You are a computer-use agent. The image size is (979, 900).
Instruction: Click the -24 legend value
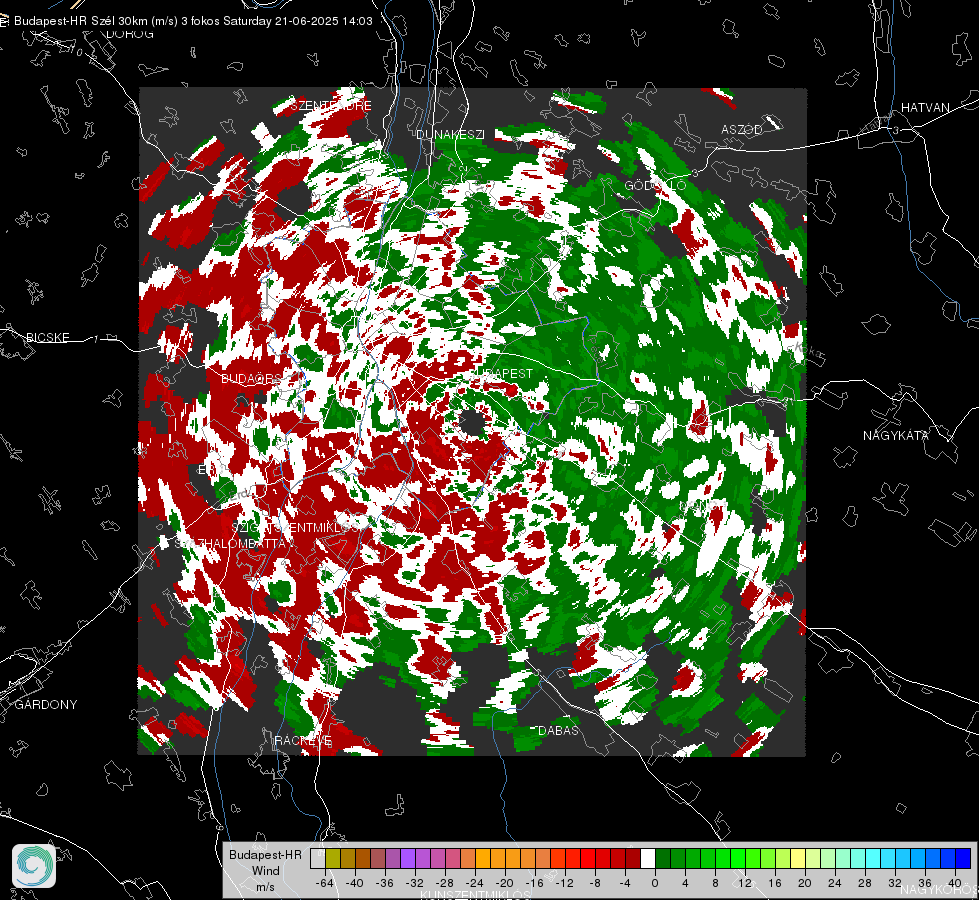coord(475,883)
